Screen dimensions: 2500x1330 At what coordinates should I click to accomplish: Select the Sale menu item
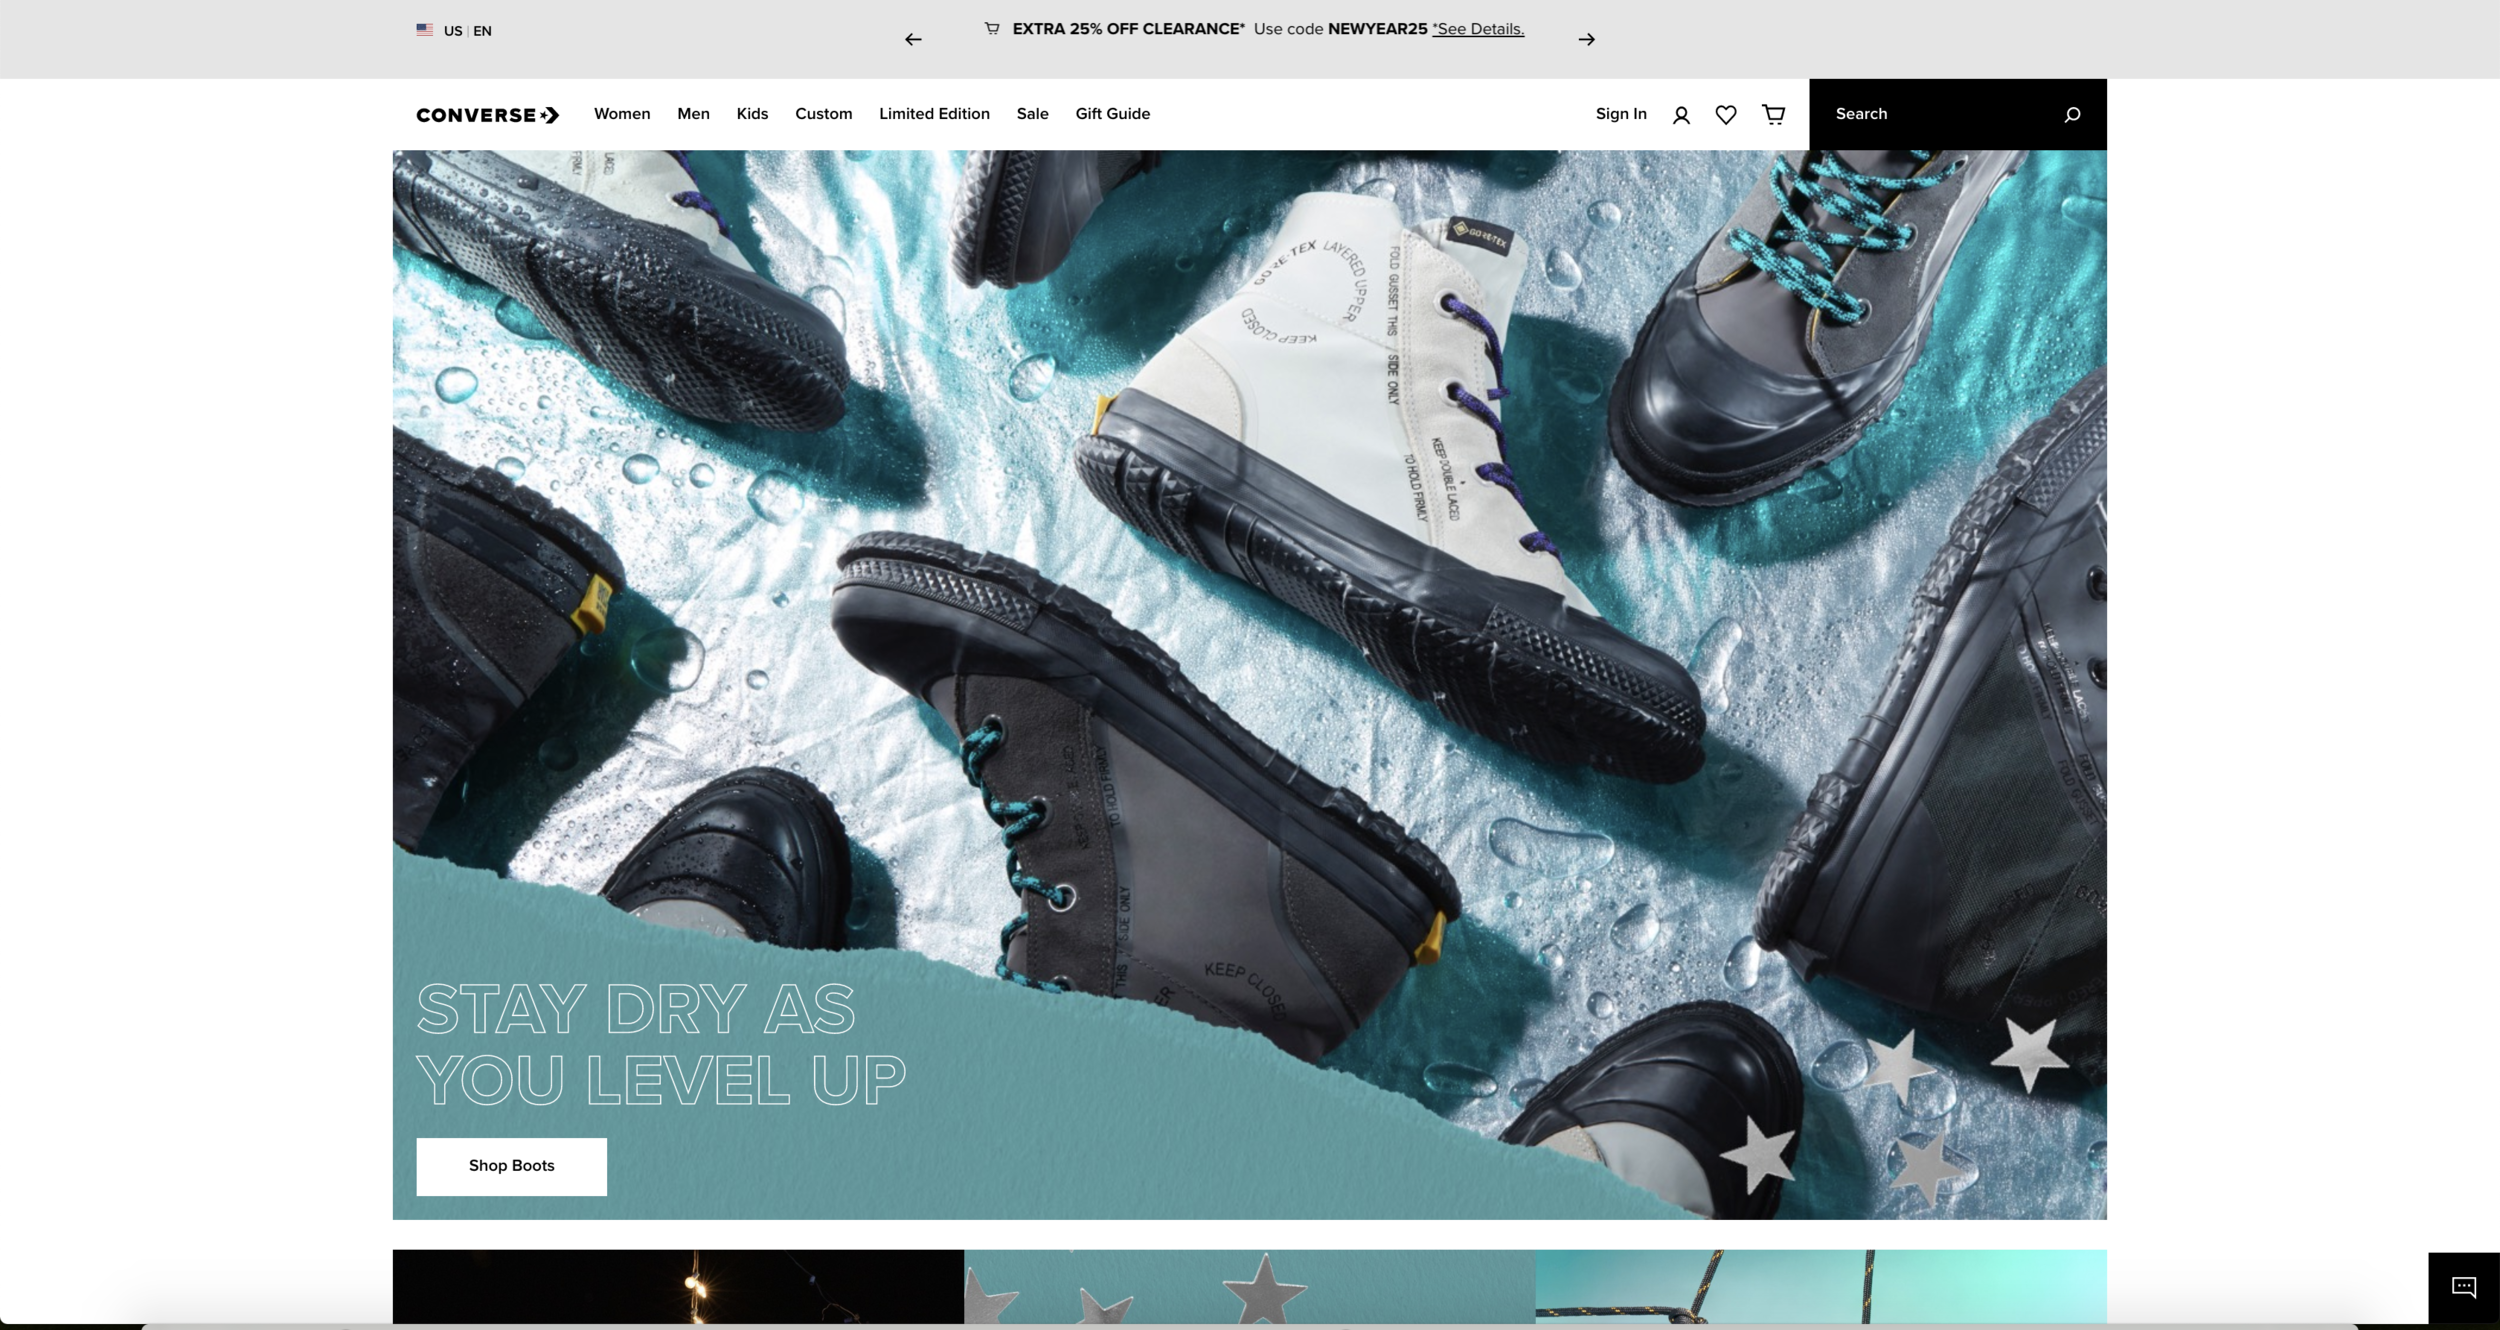point(1033,114)
